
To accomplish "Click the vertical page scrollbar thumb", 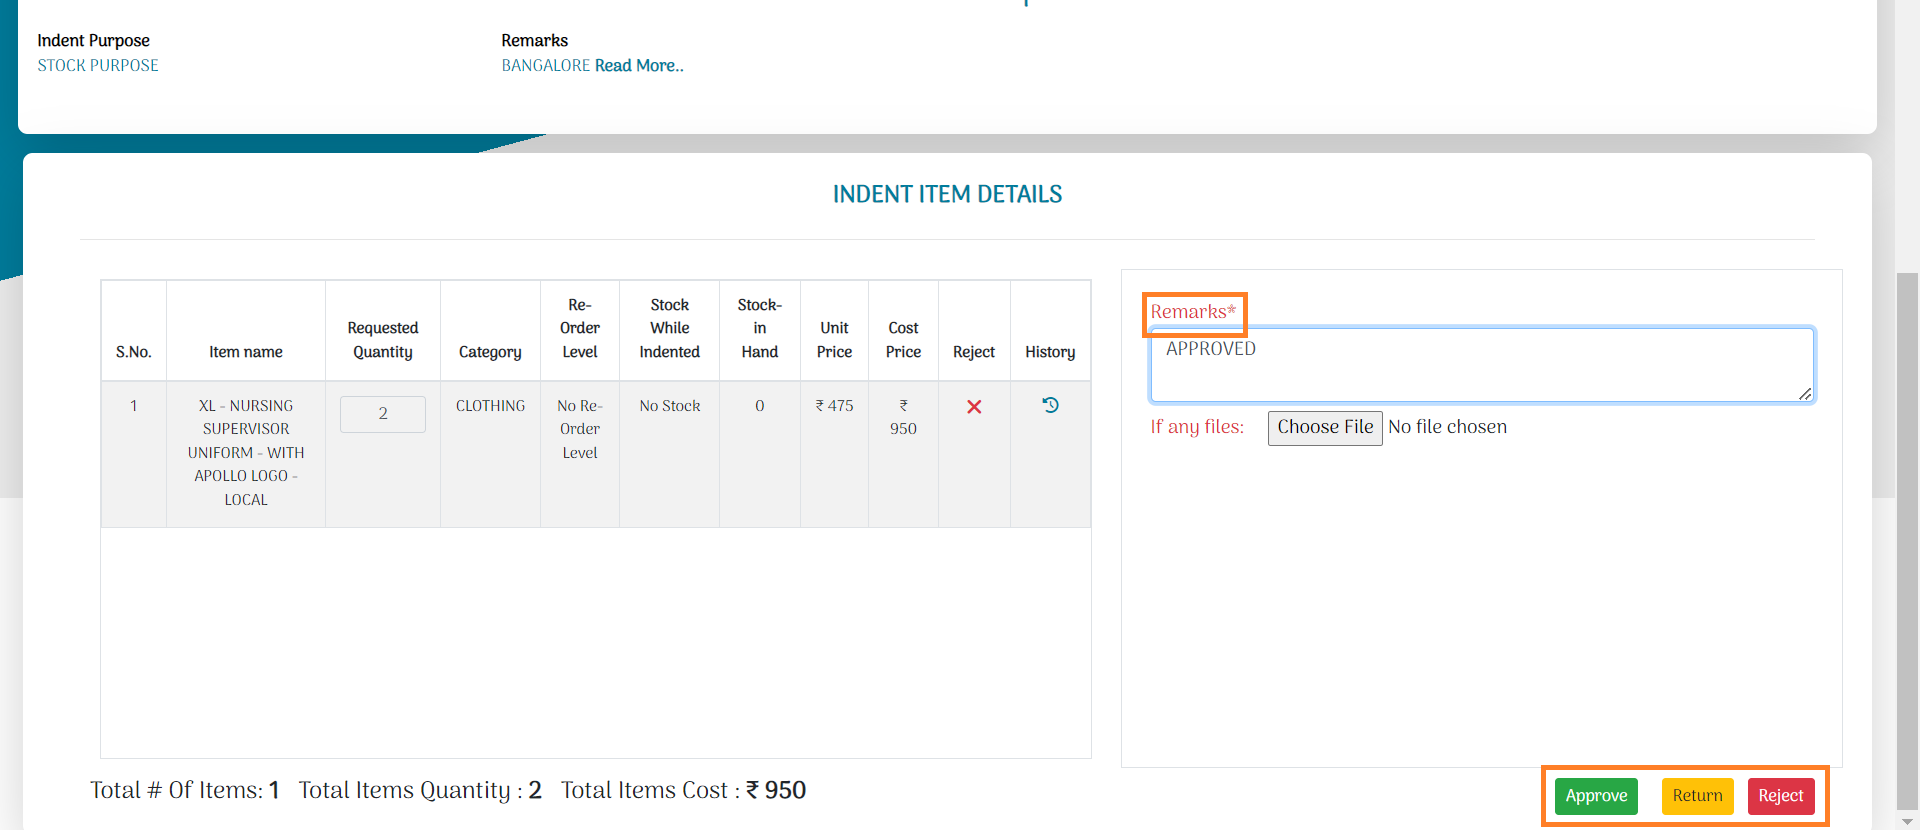I will 1907,540.
